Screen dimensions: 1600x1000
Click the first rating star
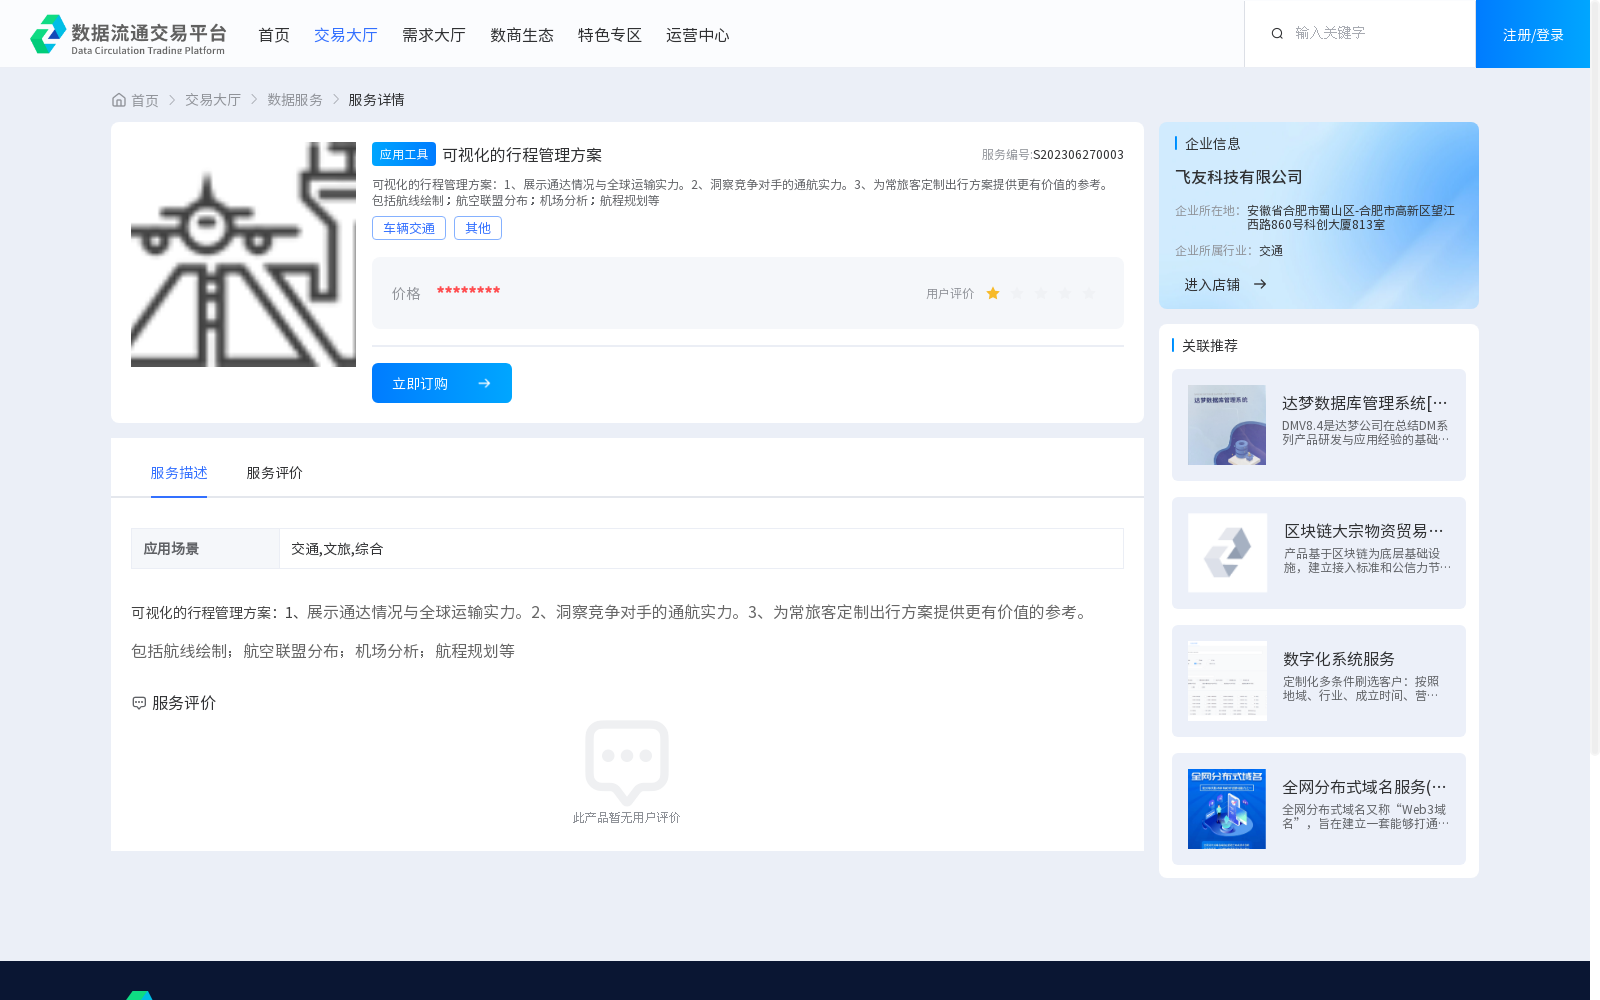point(993,293)
